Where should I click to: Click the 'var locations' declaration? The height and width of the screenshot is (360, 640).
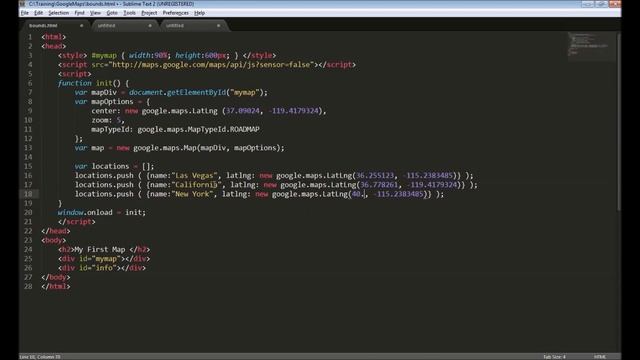(102, 166)
